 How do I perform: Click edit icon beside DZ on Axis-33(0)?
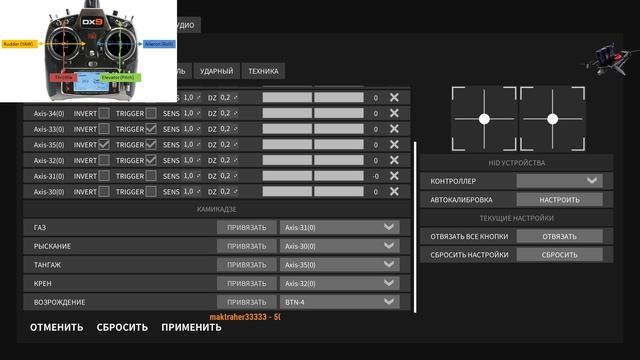(x=236, y=129)
